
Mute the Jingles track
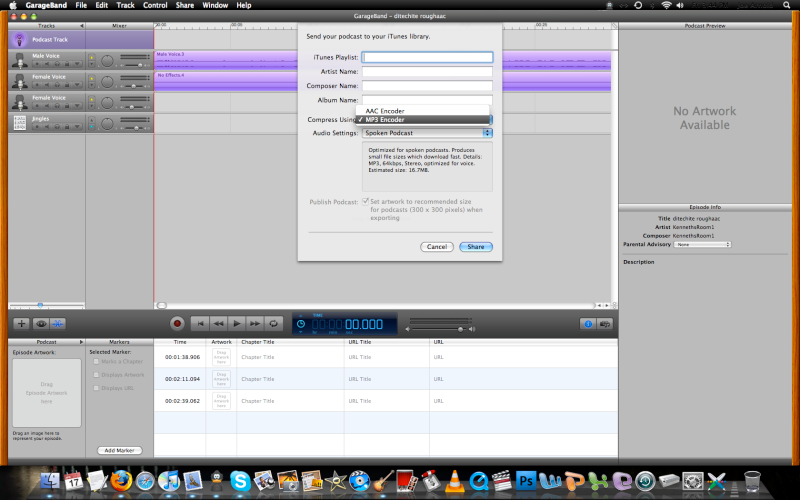click(x=47, y=127)
